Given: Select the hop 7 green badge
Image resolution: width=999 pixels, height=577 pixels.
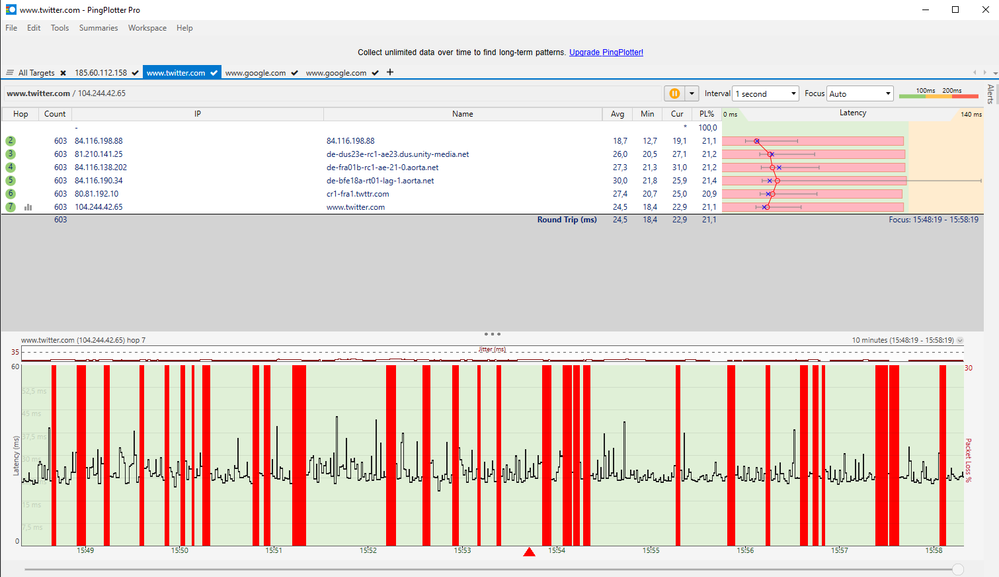Looking at the screenshot, I should click(x=11, y=207).
